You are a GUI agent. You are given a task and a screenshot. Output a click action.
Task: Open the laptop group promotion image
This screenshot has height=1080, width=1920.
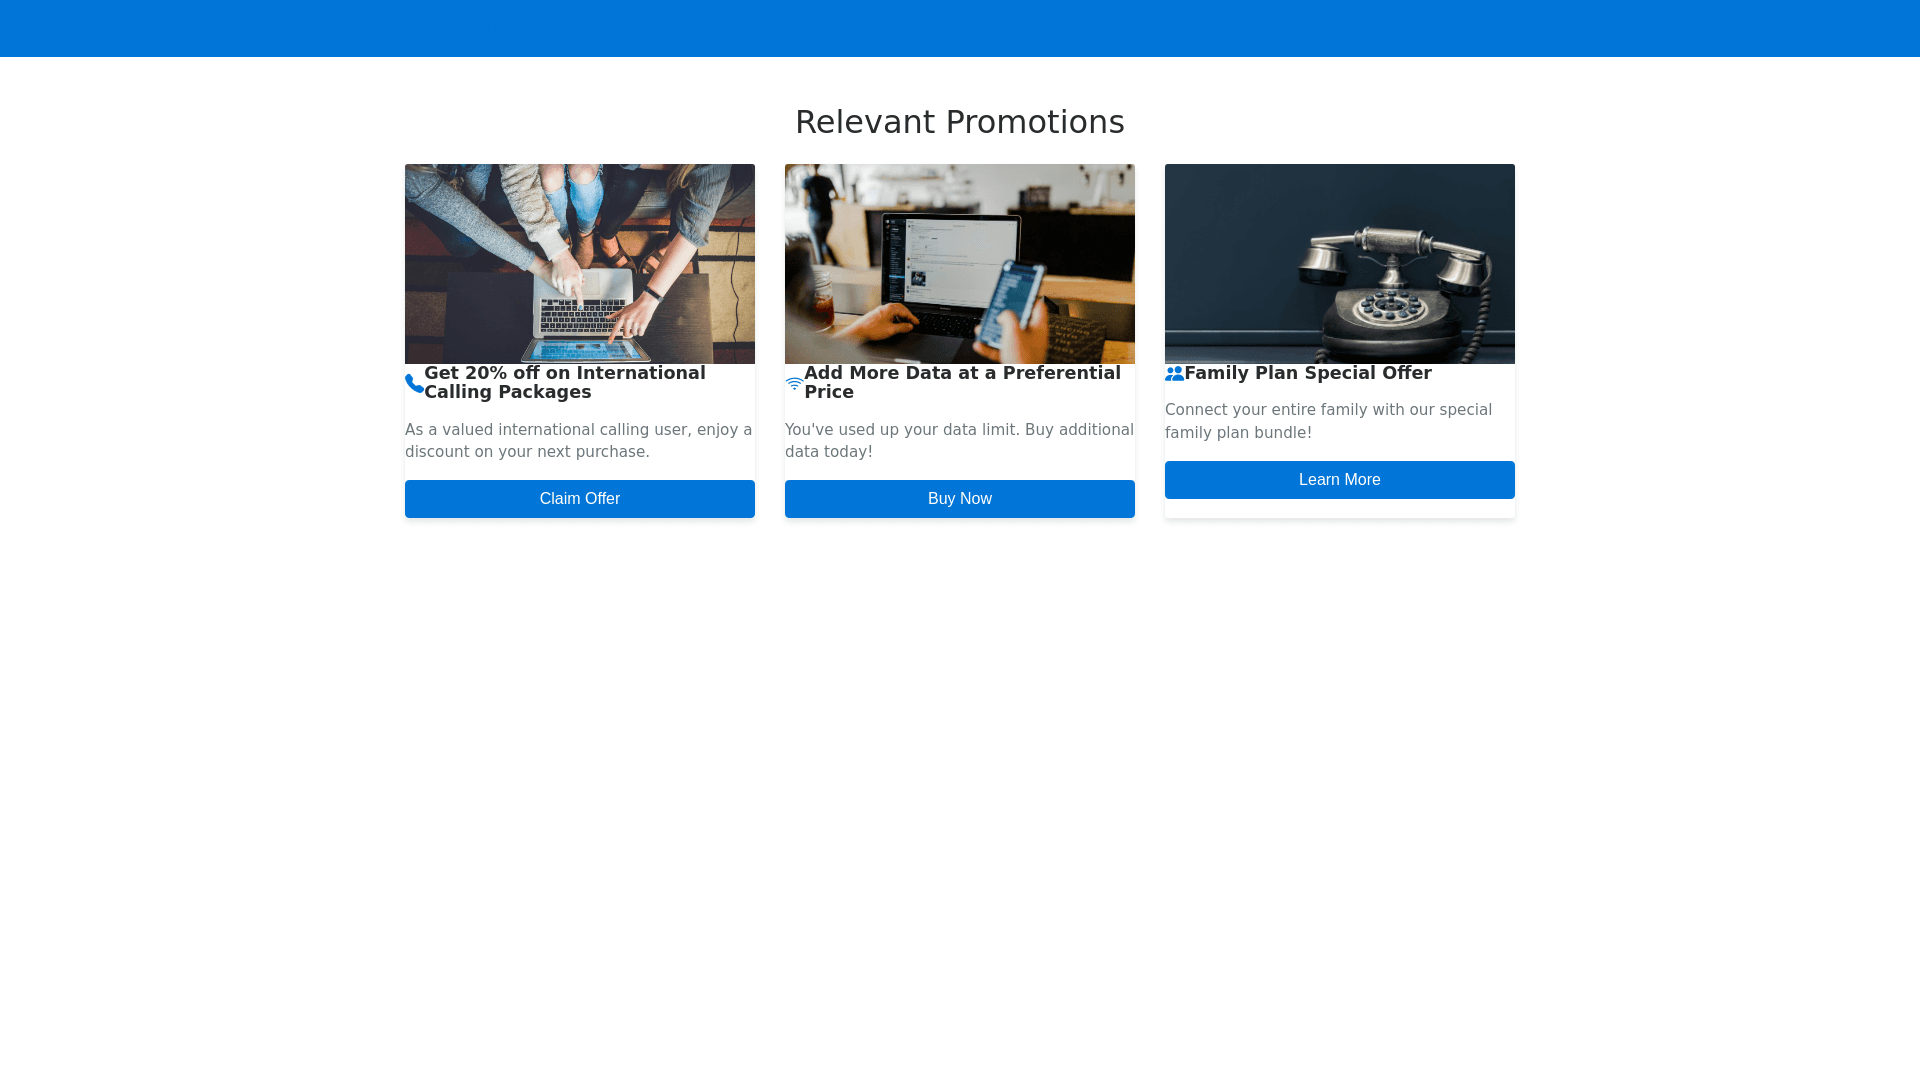(x=580, y=263)
